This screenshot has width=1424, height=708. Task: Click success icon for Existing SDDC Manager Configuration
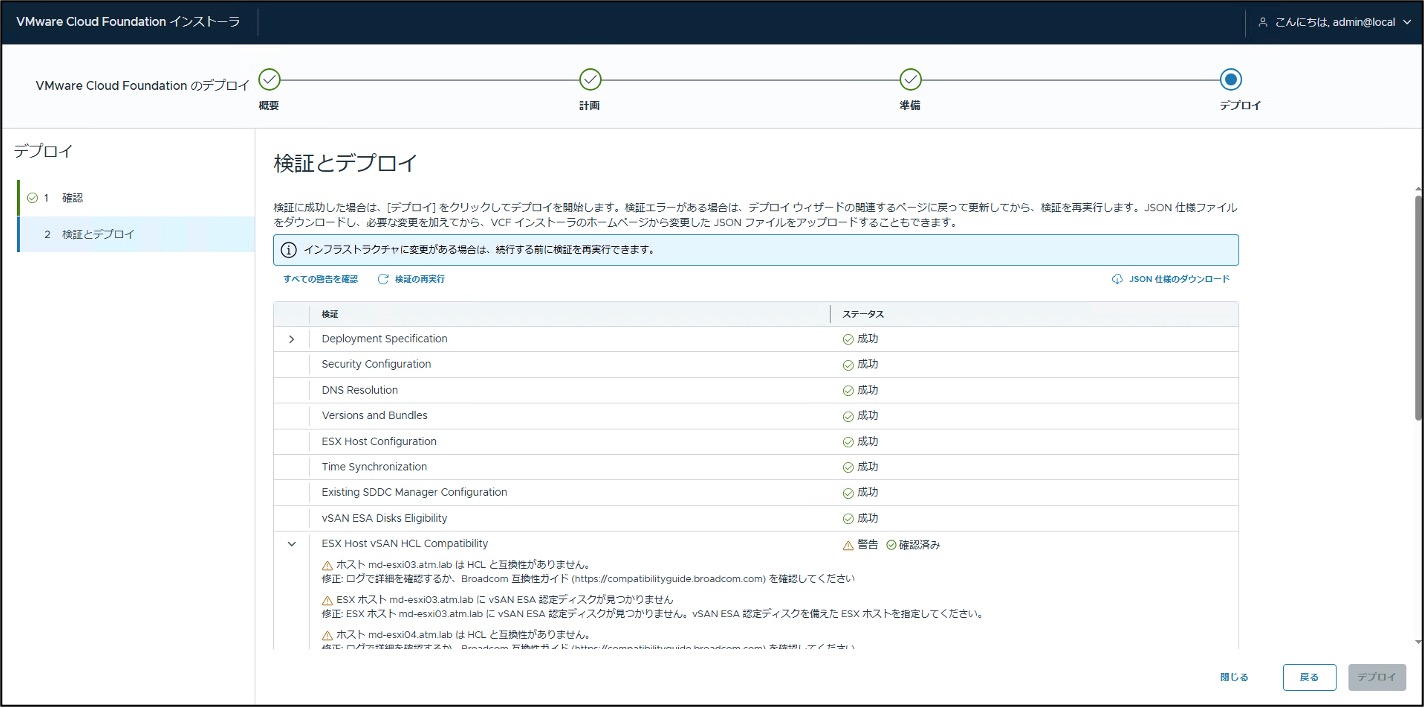tap(848, 493)
